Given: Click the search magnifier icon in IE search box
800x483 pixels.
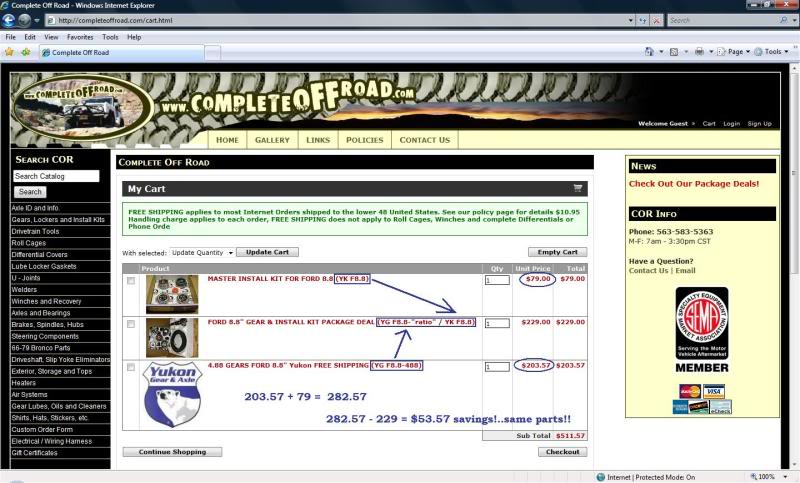Looking at the screenshot, I should [x=784, y=20].
